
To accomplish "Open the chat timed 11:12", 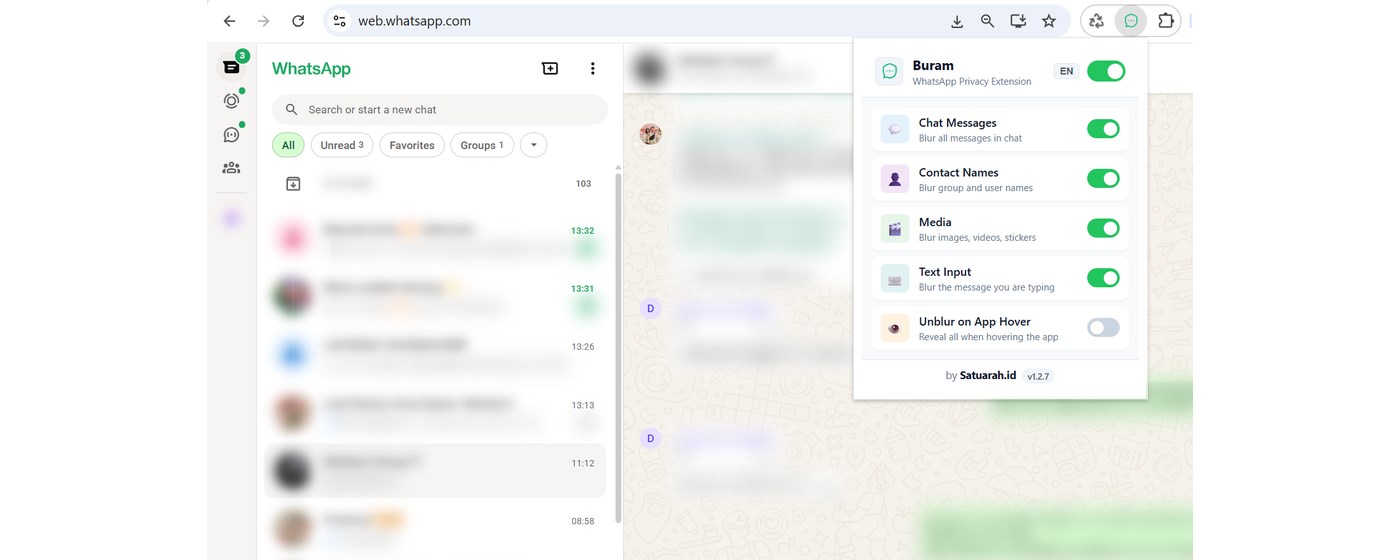I will (435, 471).
